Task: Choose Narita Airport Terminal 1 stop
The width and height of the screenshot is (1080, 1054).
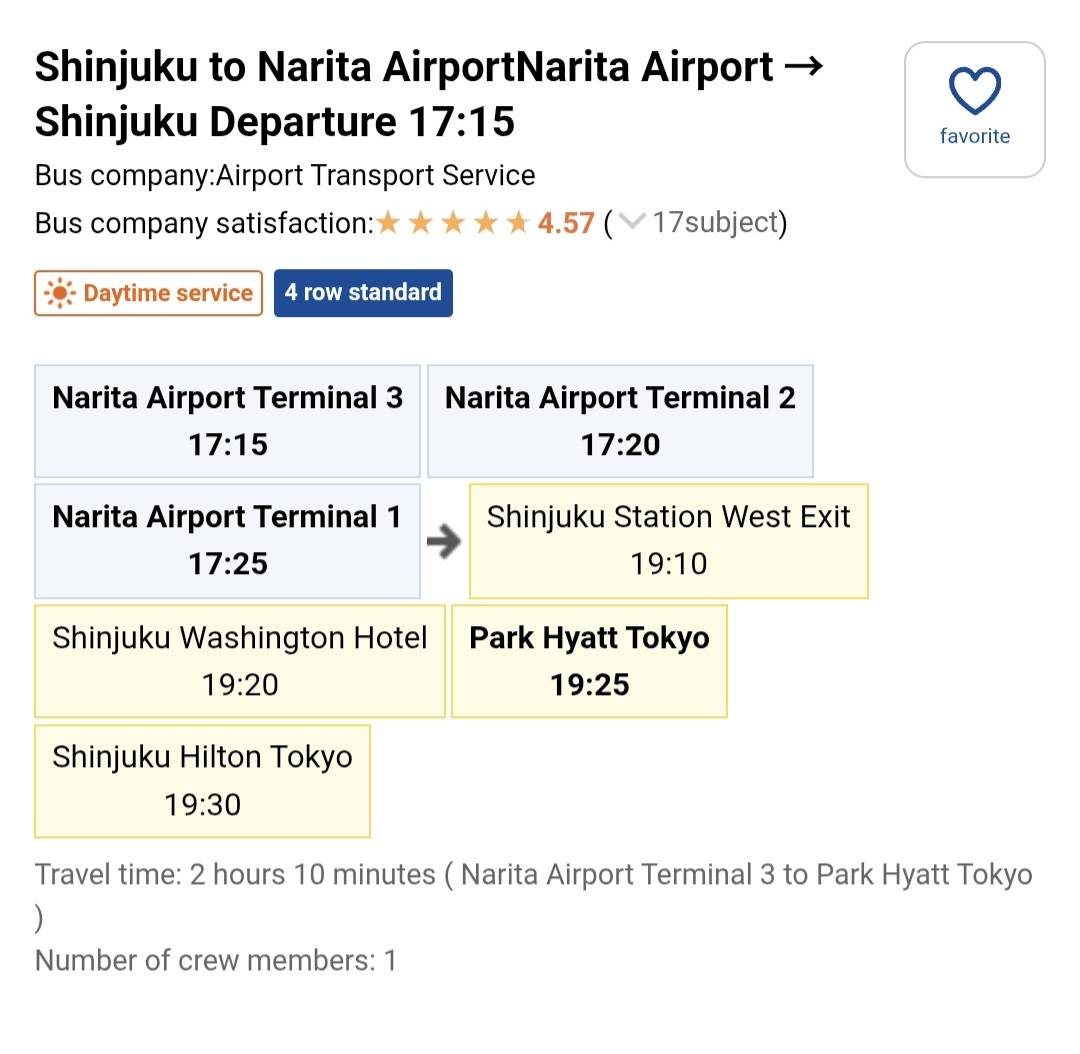Action: click(227, 541)
